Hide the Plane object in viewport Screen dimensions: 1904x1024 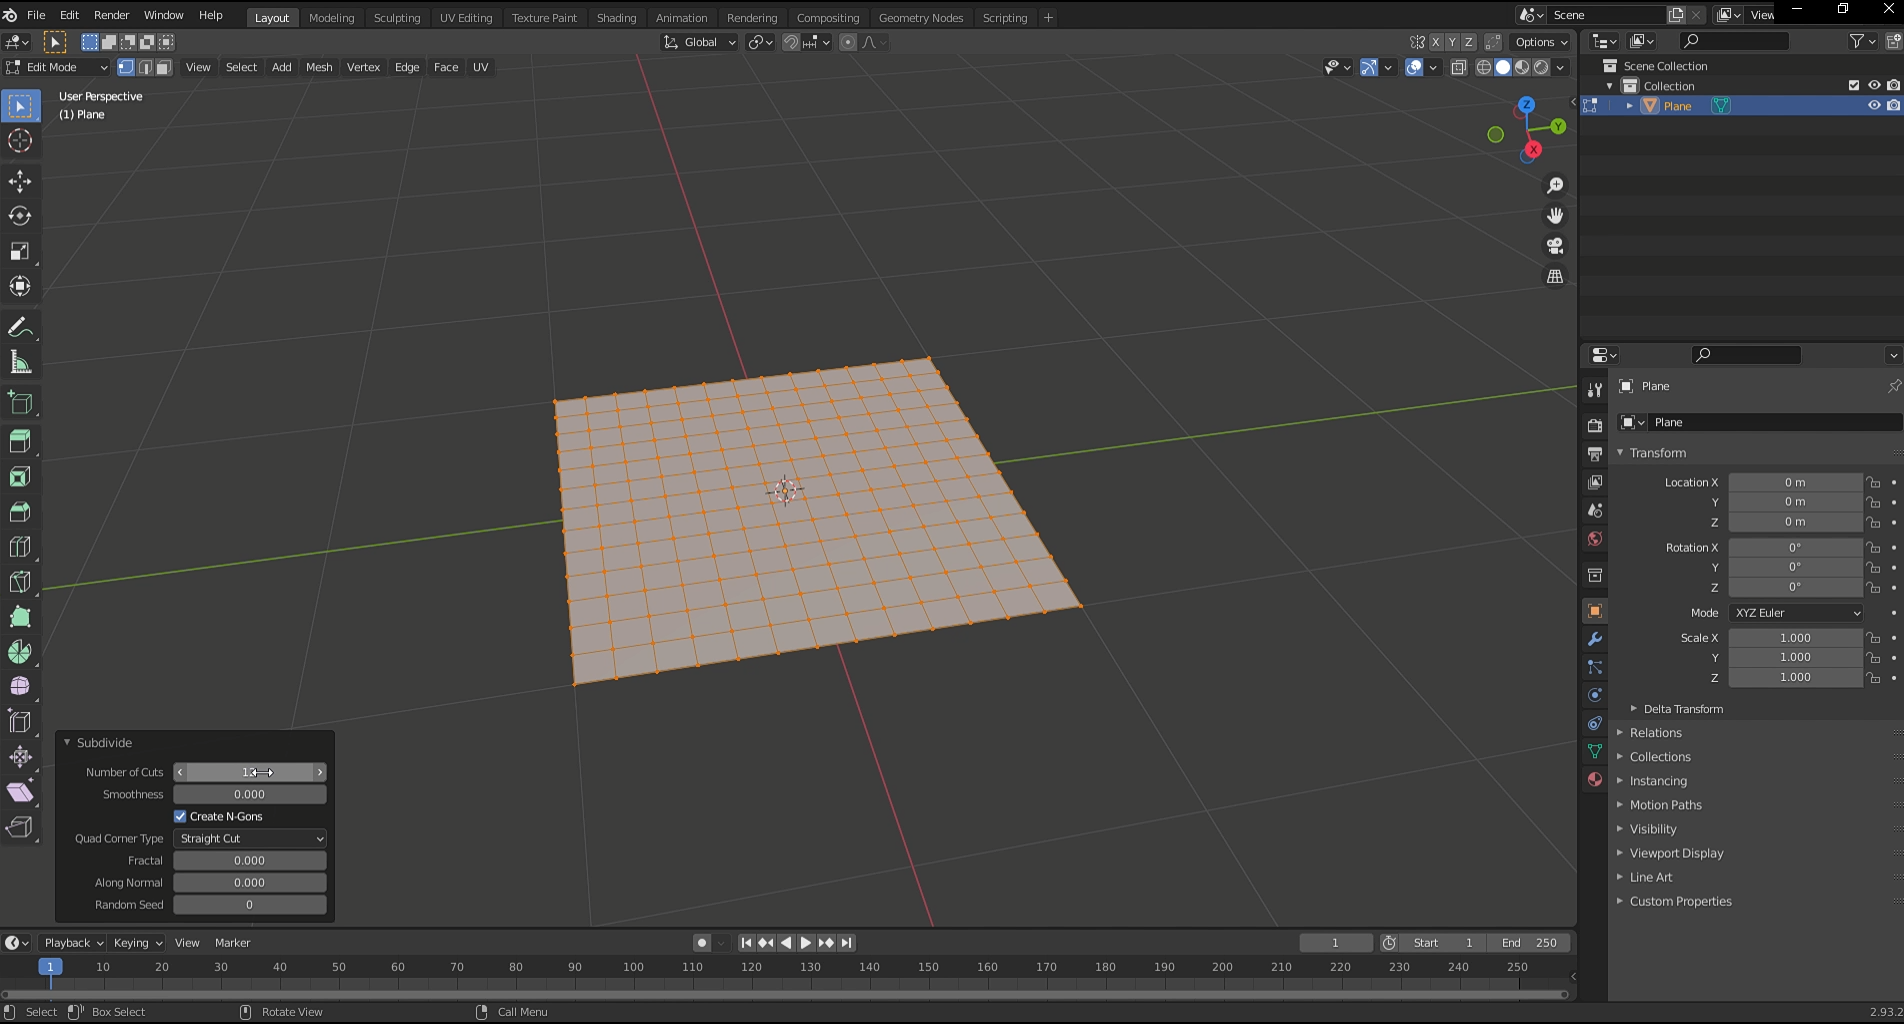click(1874, 105)
